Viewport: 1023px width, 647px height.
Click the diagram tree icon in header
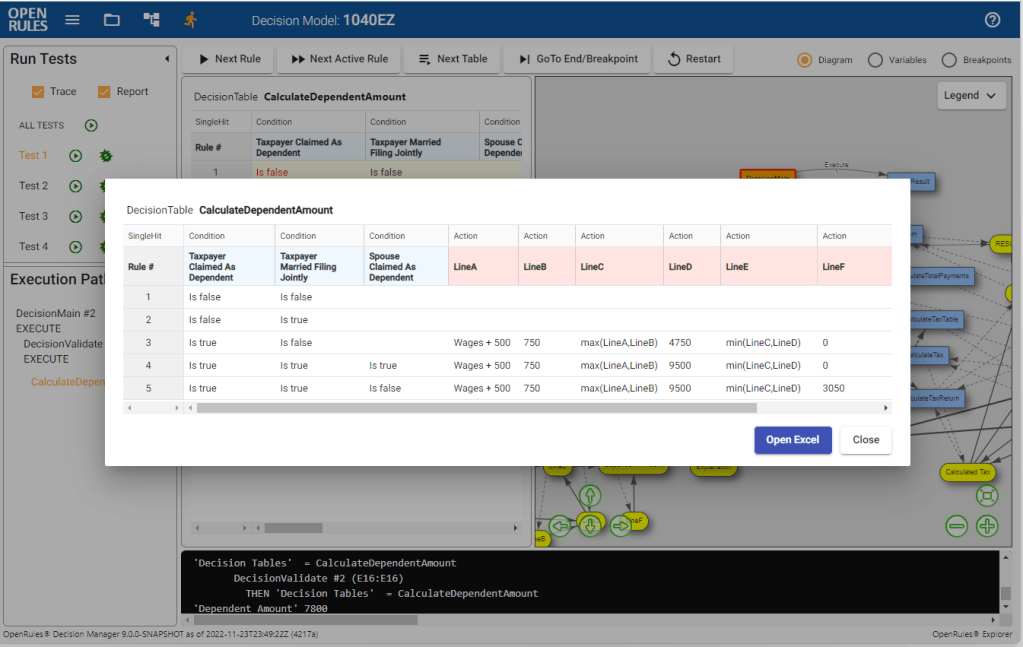click(151, 20)
